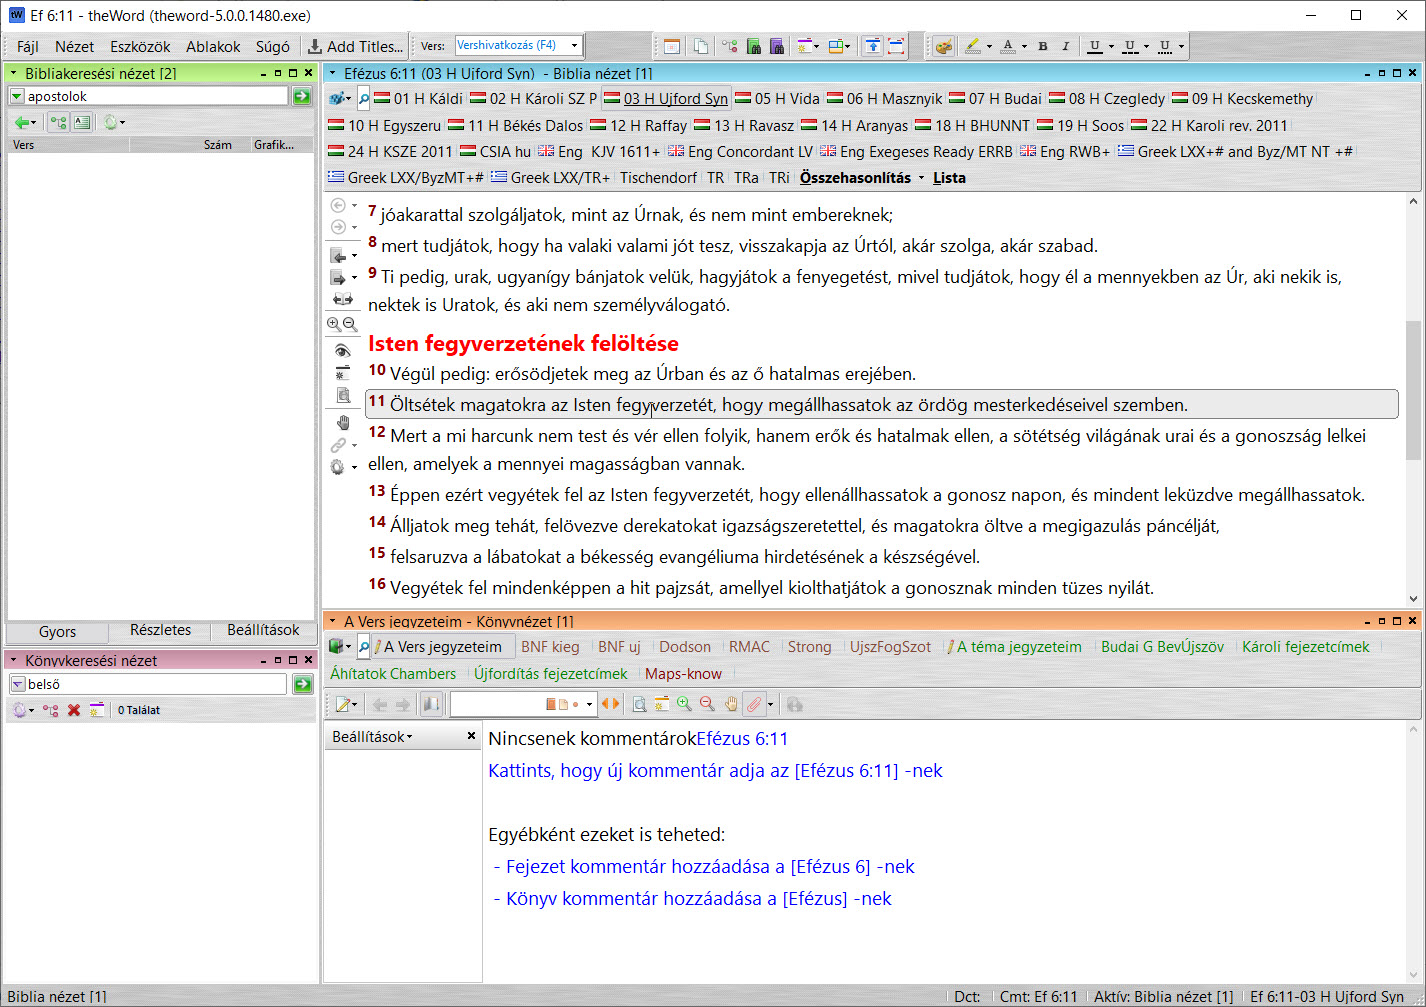This screenshot has height=1007, width=1426.
Task: Click the blue 'Efézus 6:11' link in the commentary pane
Action: click(x=742, y=738)
